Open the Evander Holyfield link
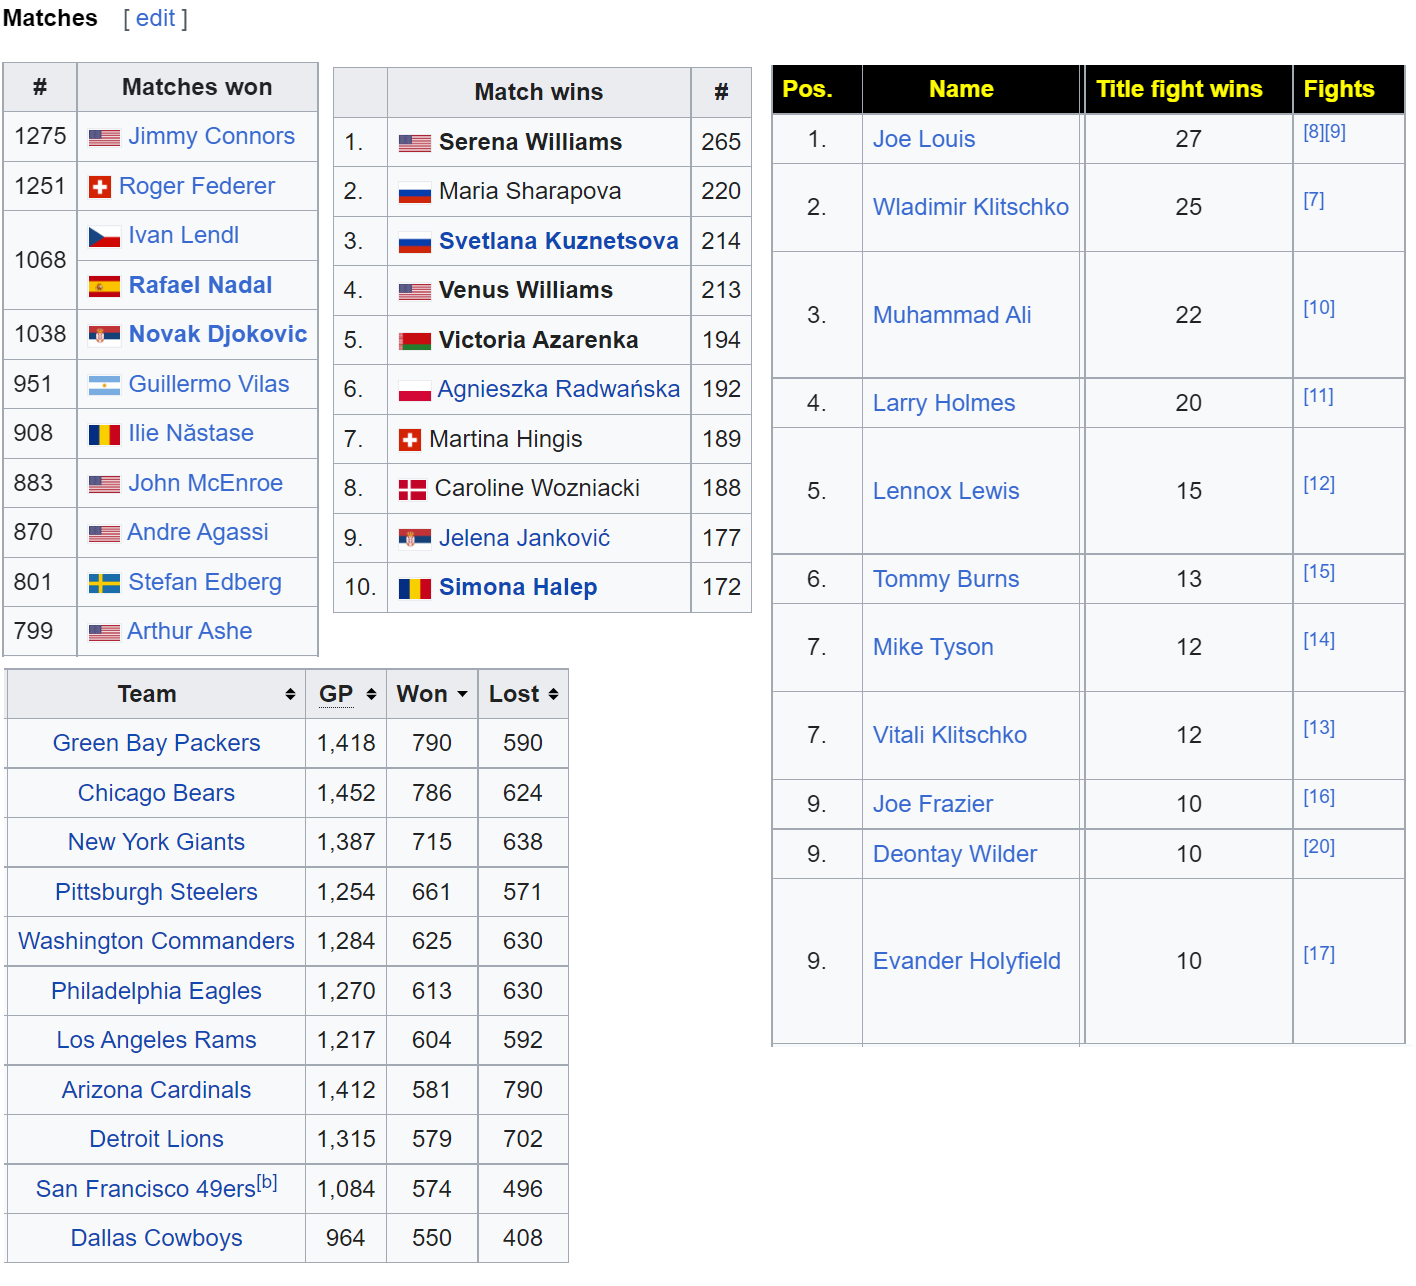This screenshot has height=1286, width=1416. tap(967, 961)
